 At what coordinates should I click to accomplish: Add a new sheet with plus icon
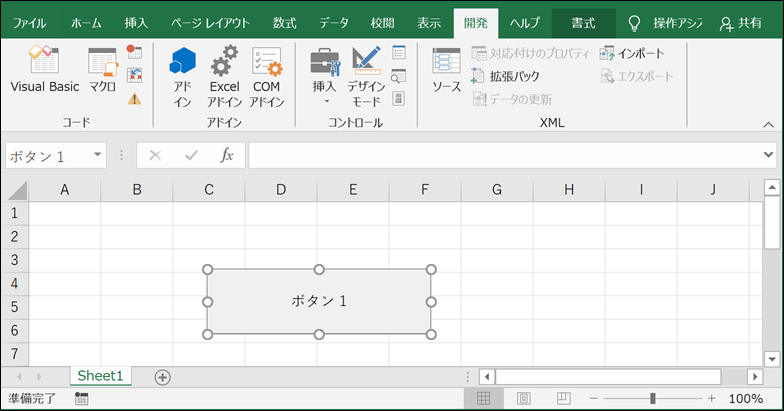[162, 378]
